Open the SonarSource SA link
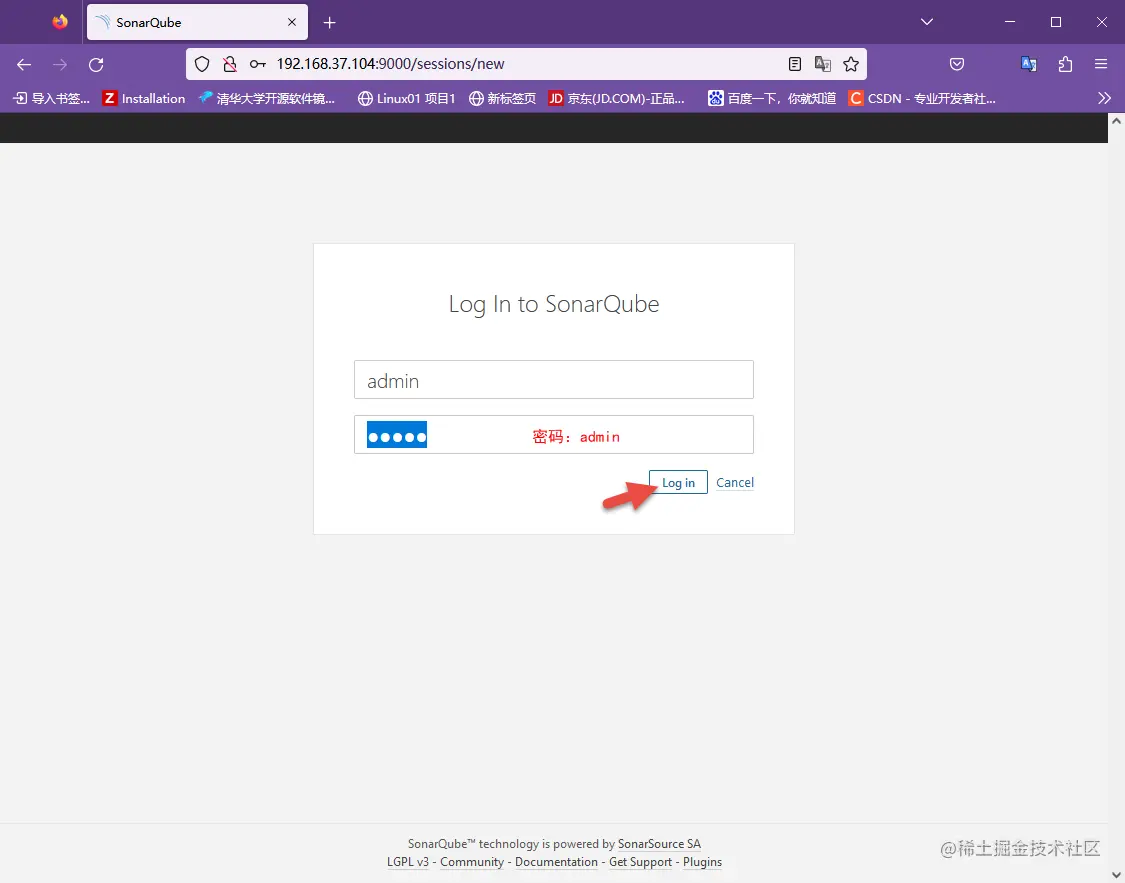This screenshot has height=883, width=1125. (659, 844)
